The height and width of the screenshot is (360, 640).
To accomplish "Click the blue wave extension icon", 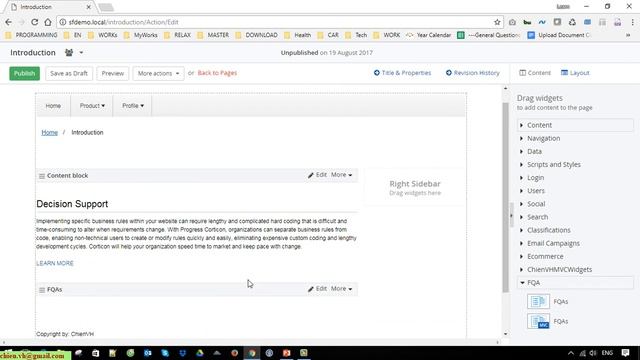I will [x=542, y=22].
